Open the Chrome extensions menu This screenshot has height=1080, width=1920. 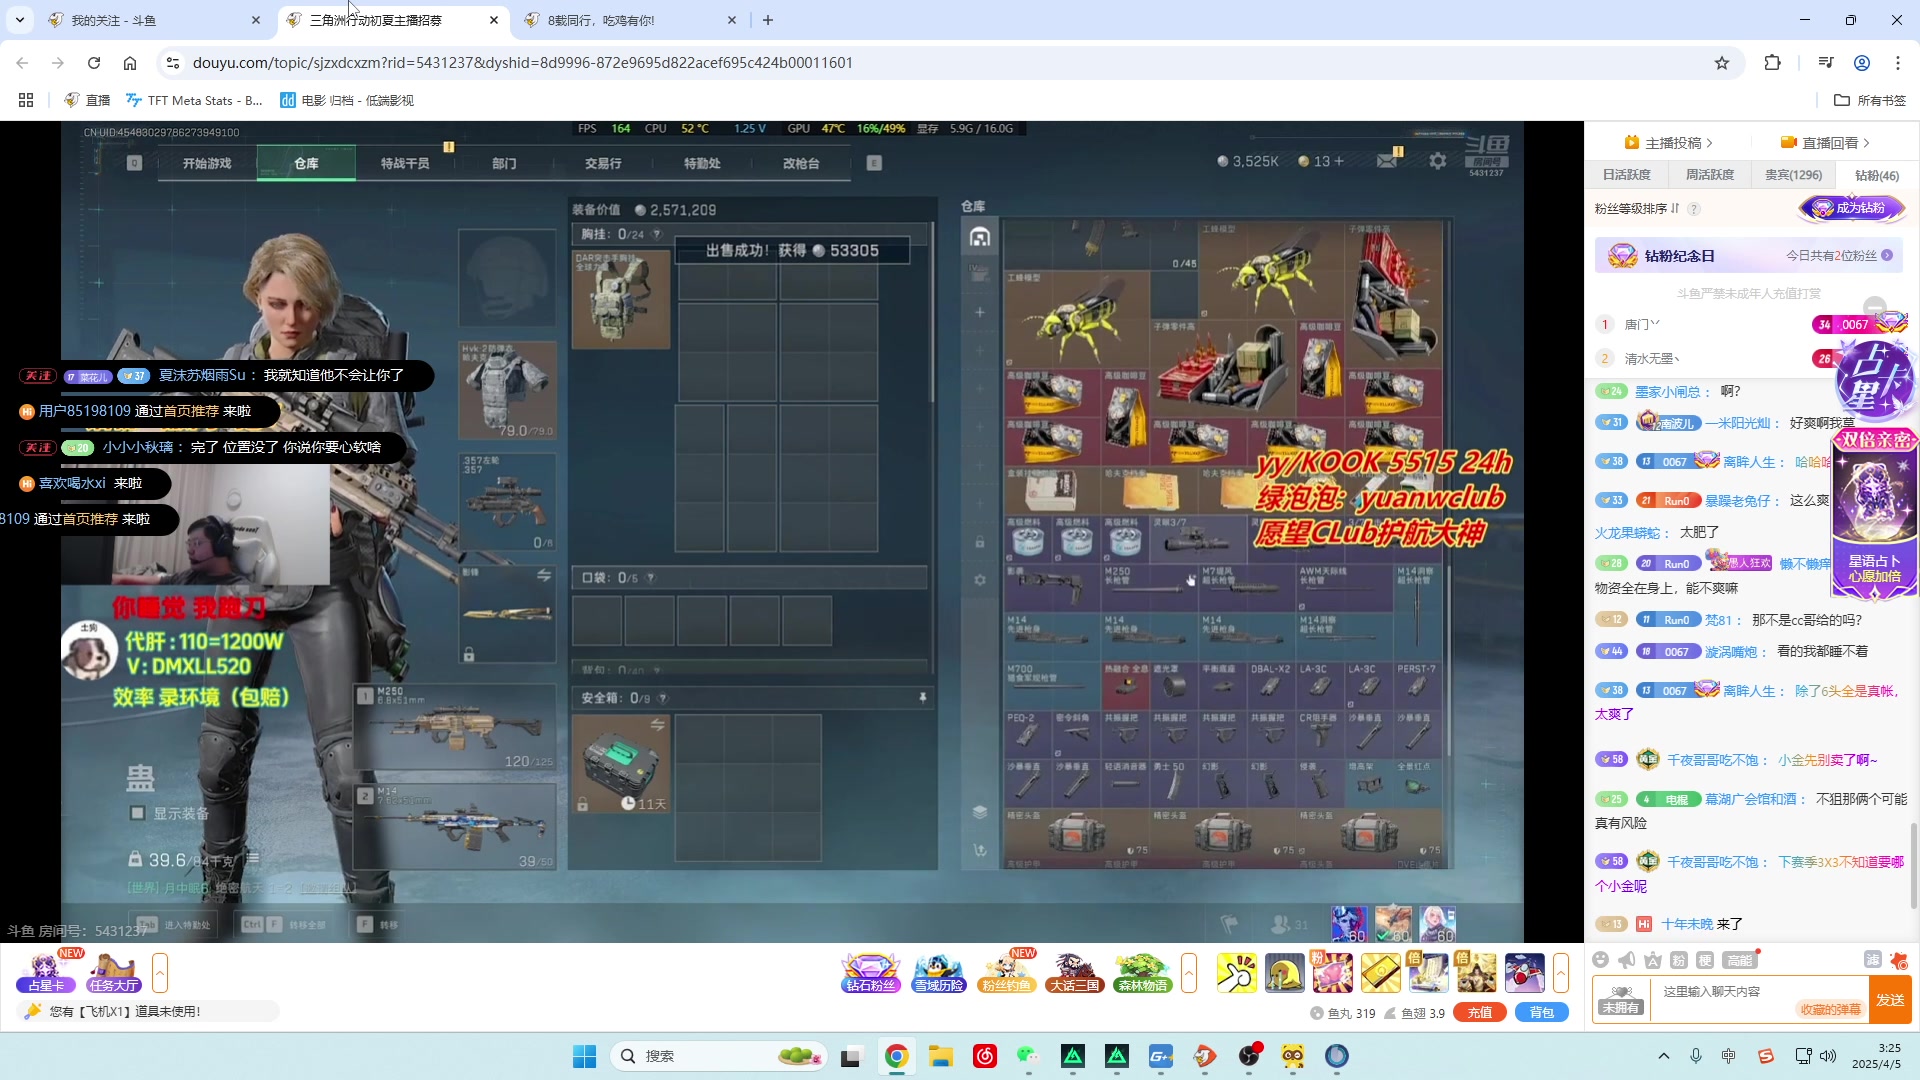(x=1773, y=63)
